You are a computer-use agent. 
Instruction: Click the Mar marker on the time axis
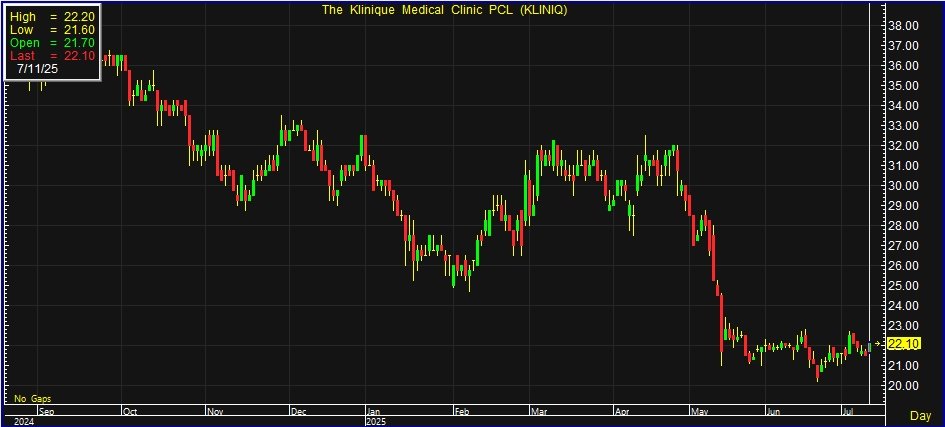point(540,410)
